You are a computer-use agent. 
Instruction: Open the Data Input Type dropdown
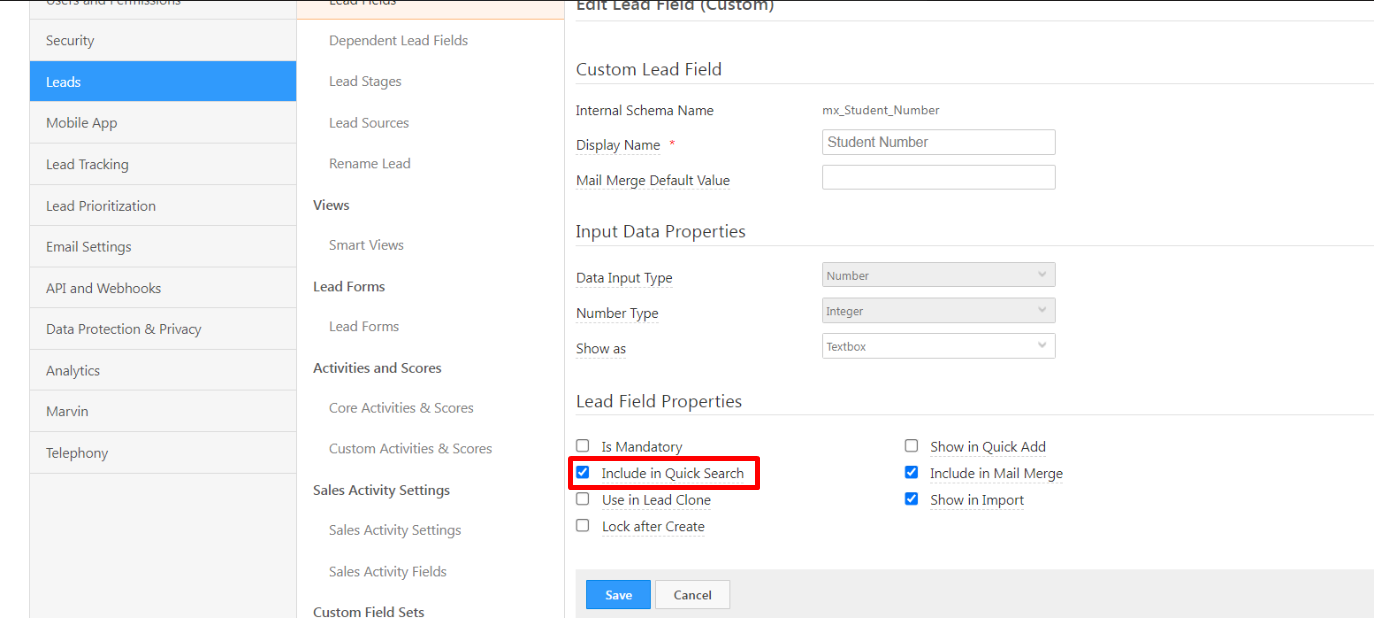tap(938, 275)
